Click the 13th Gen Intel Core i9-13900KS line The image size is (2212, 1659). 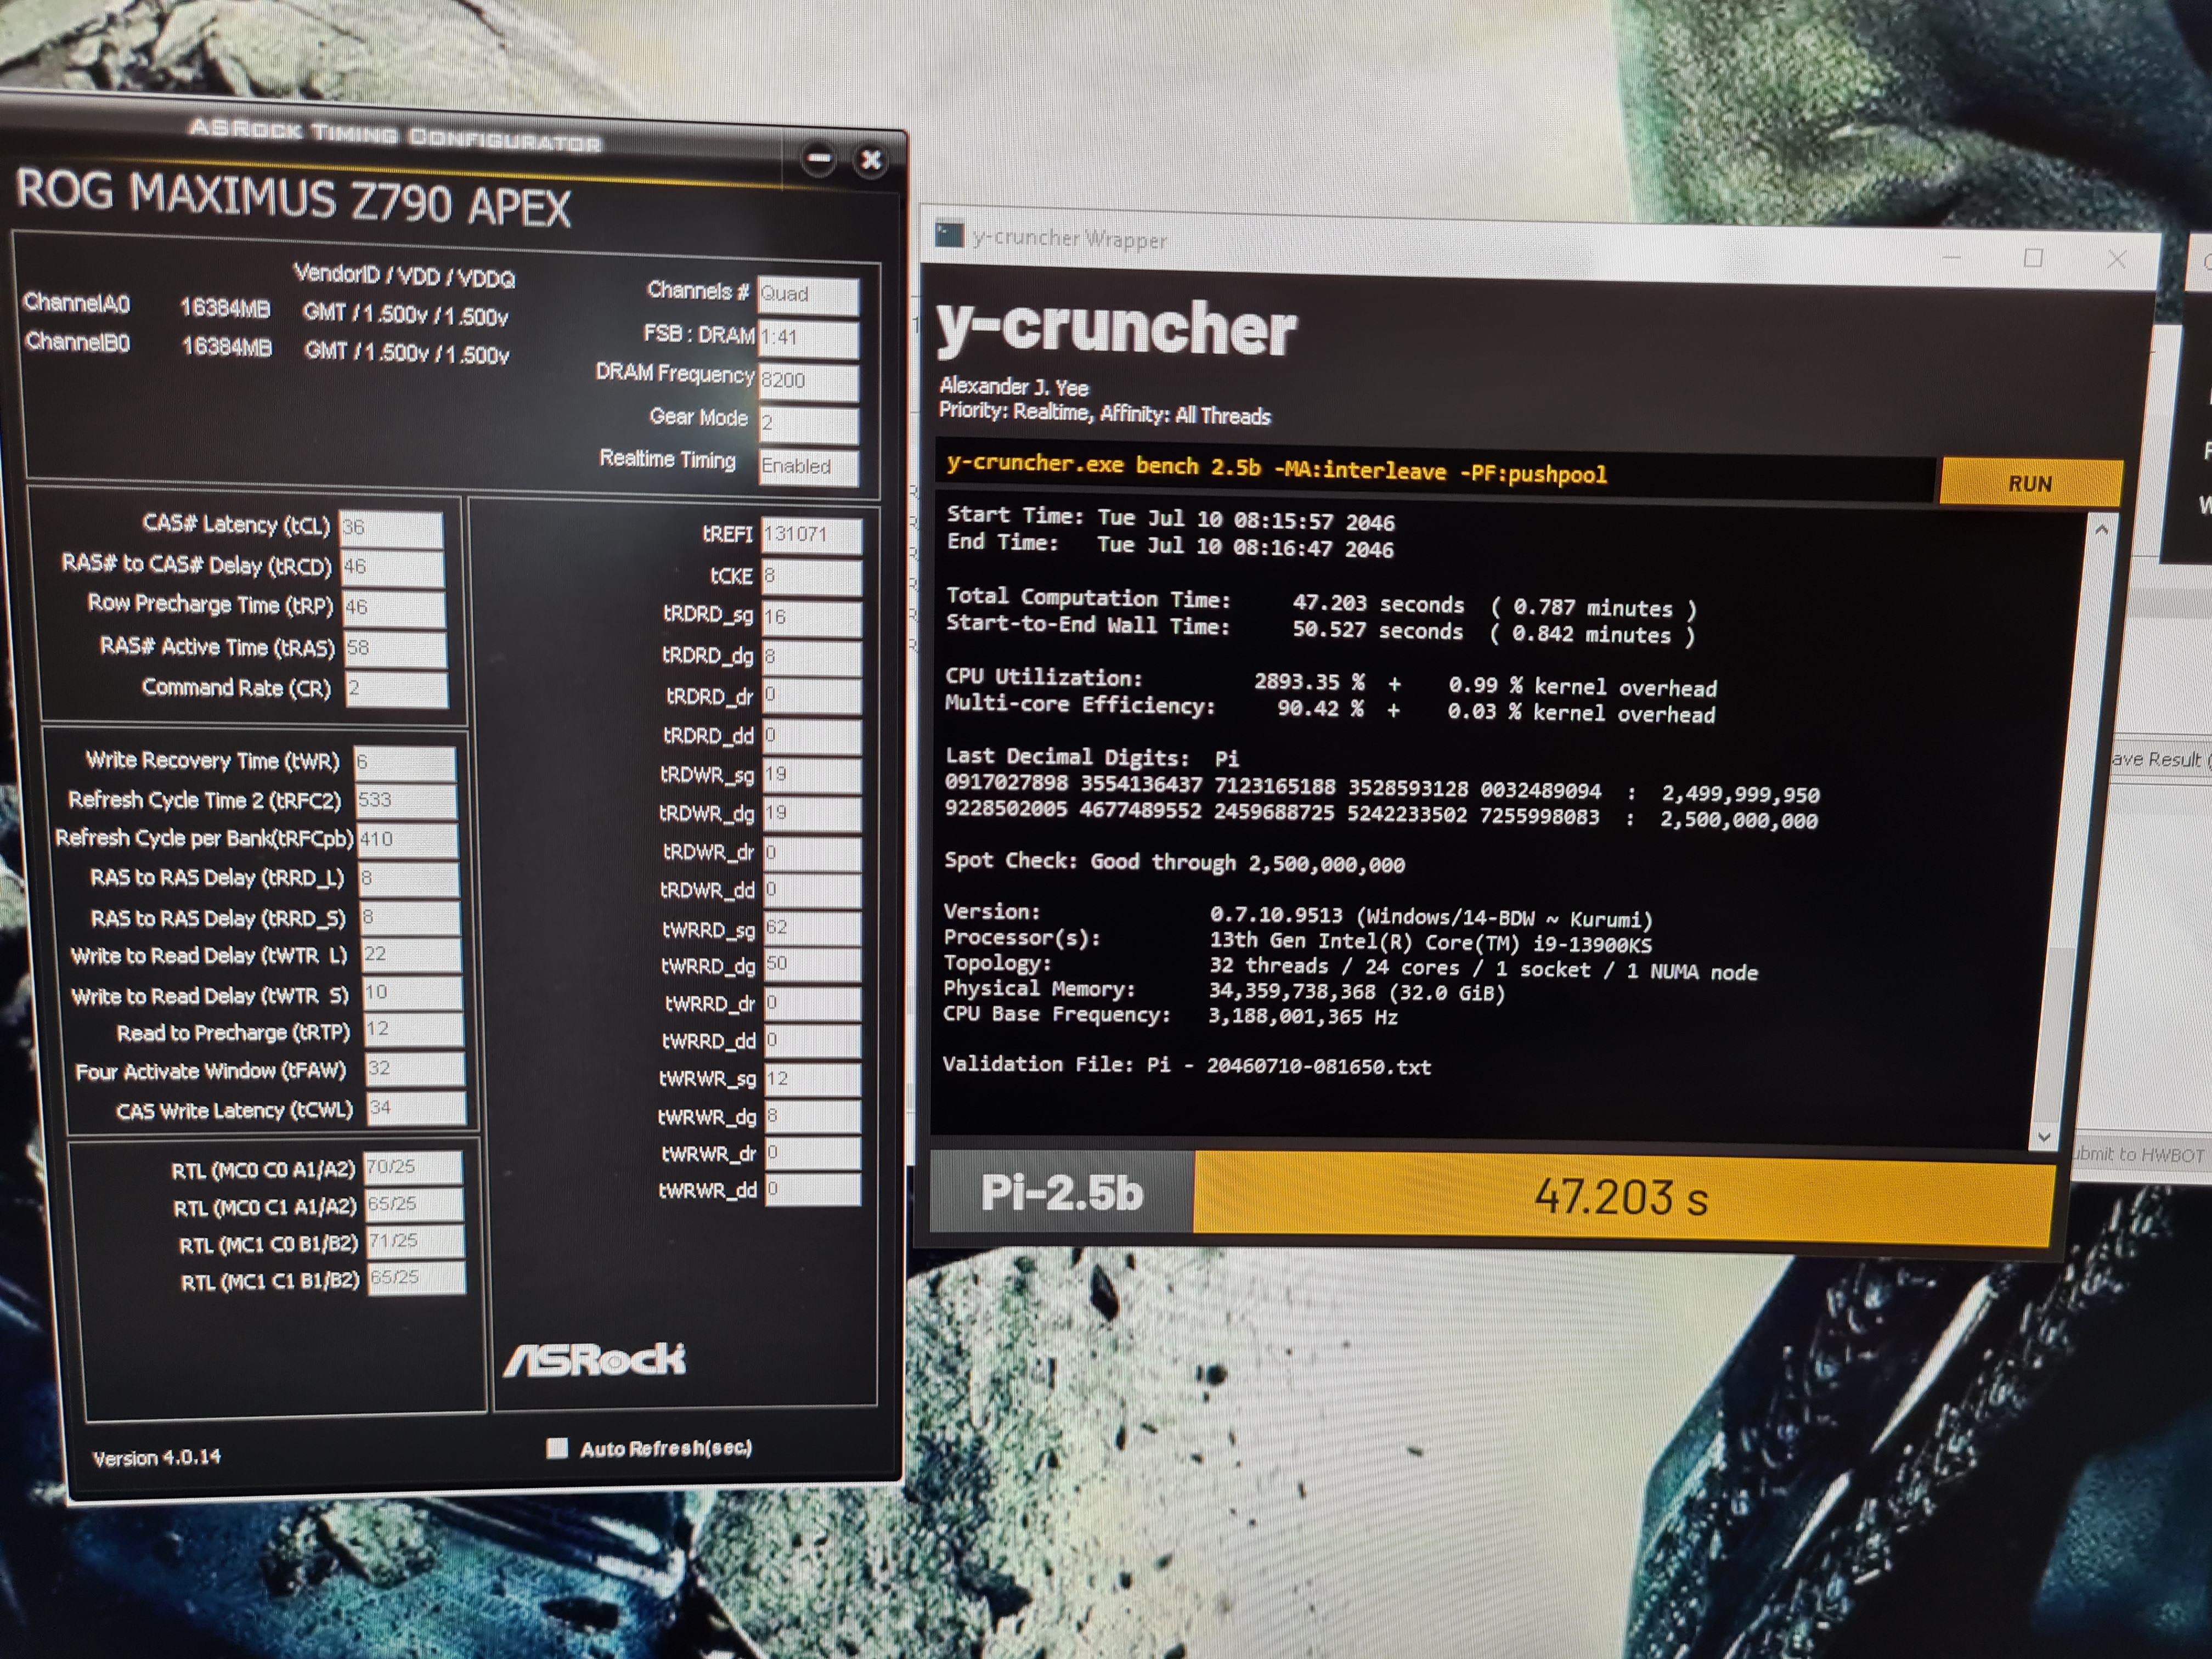point(1430,942)
